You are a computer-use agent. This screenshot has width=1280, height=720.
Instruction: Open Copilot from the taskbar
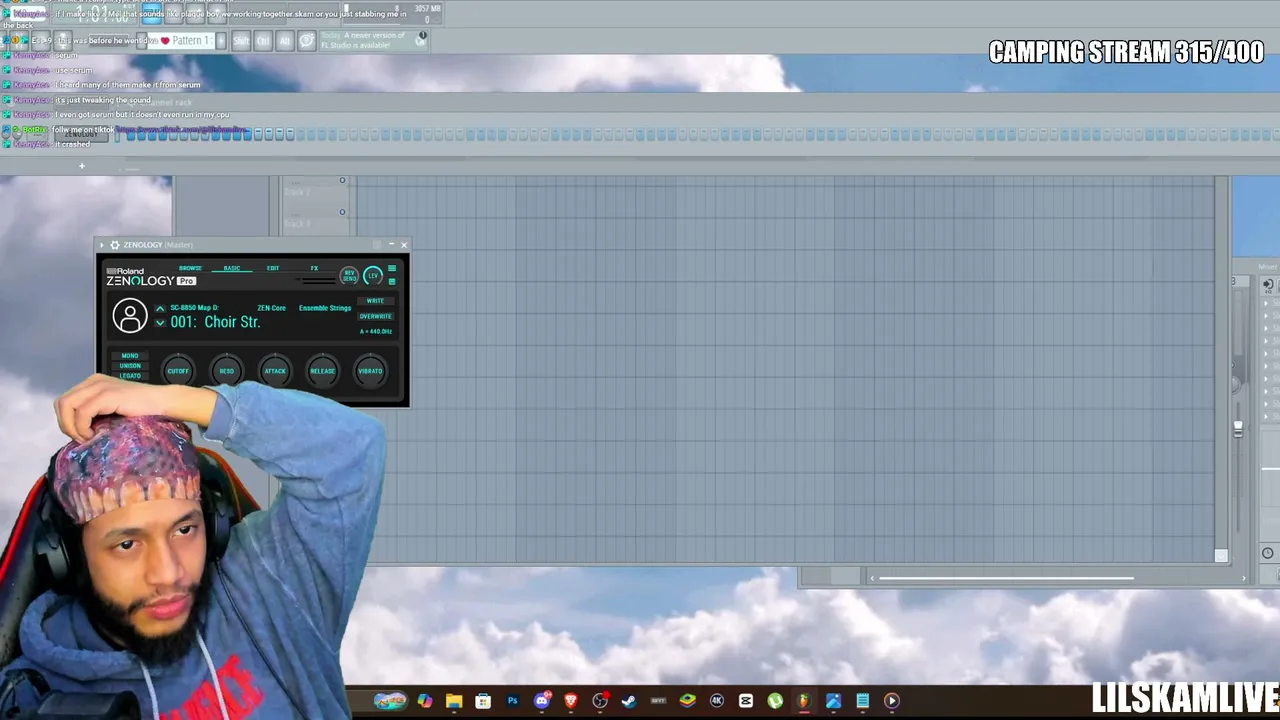tap(425, 701)
